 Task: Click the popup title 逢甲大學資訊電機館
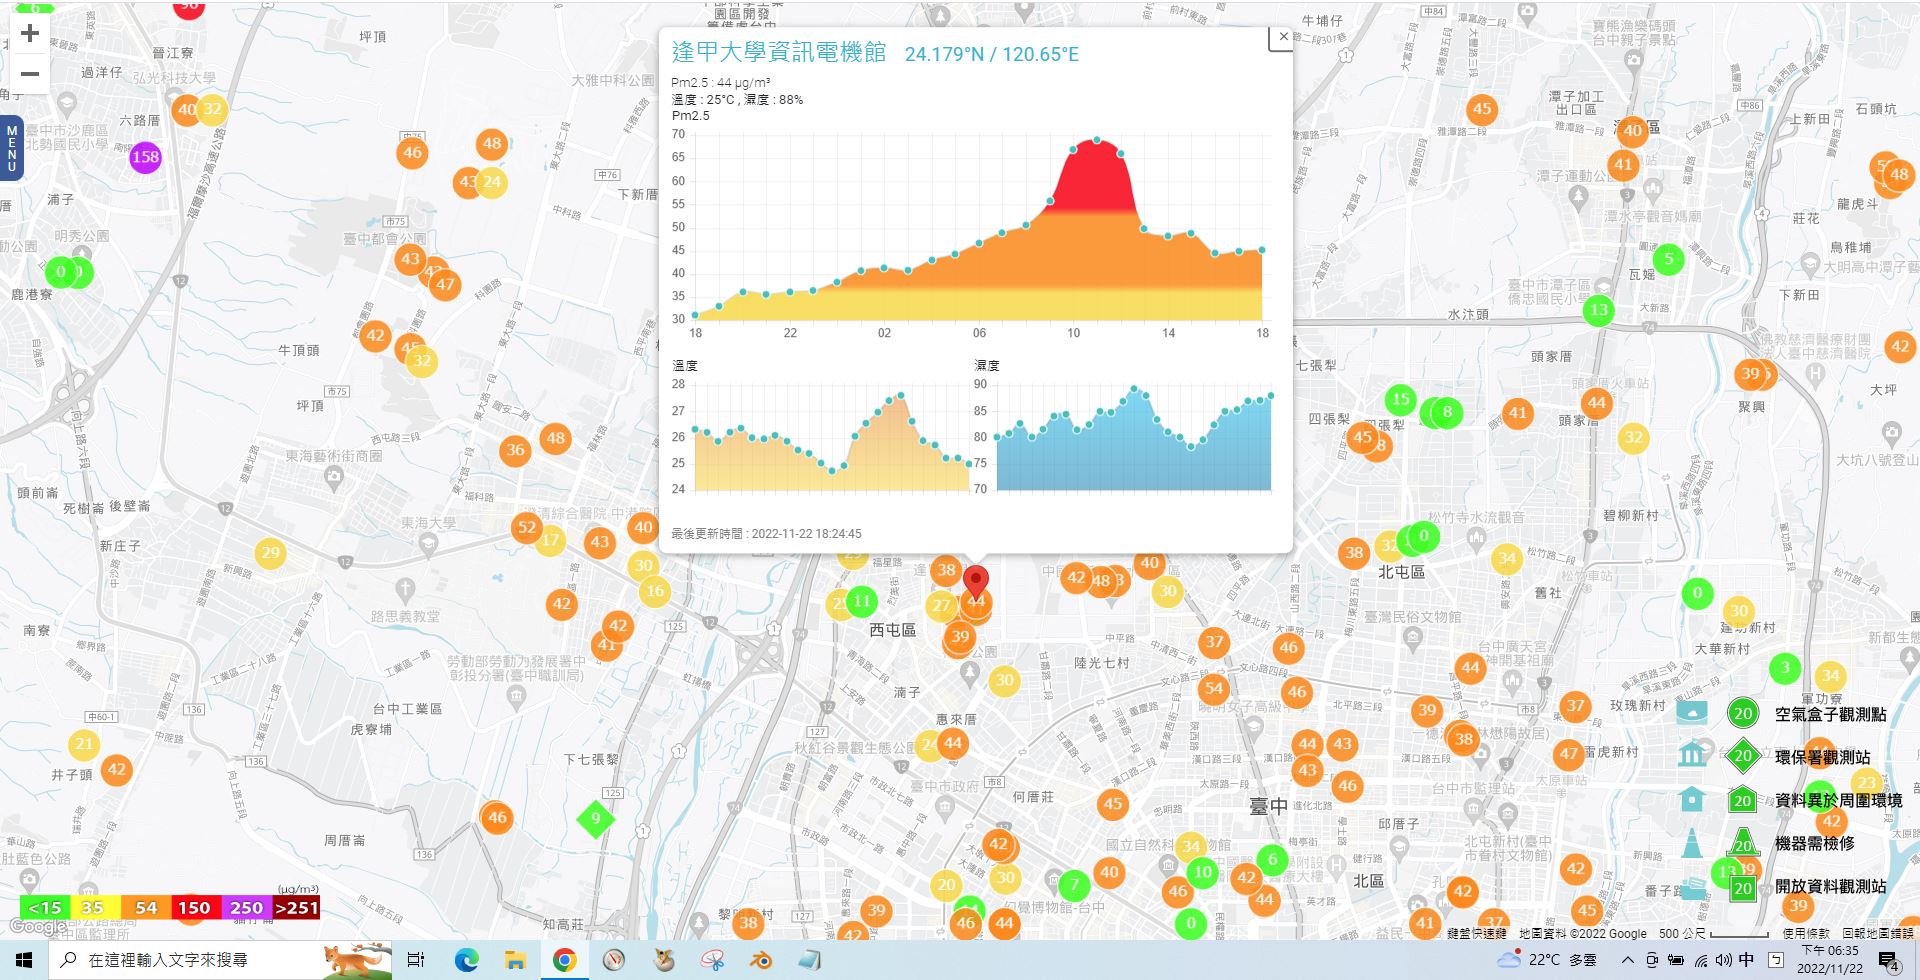pos(778,52)
